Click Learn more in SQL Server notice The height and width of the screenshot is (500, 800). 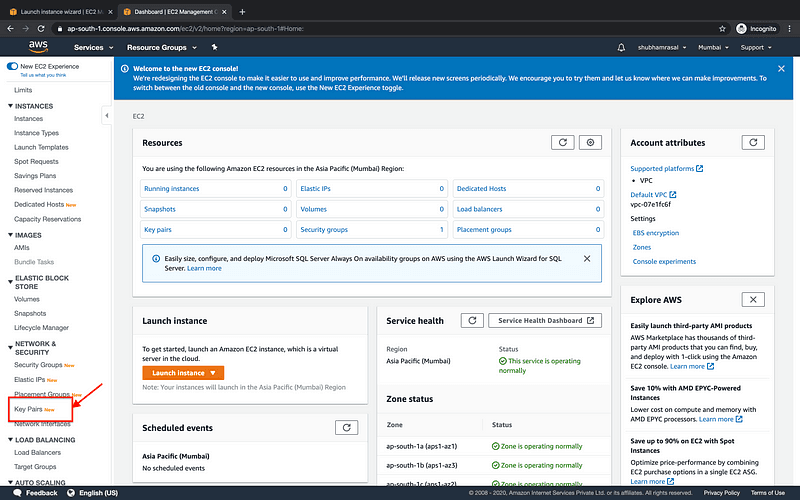coord(204,268)
